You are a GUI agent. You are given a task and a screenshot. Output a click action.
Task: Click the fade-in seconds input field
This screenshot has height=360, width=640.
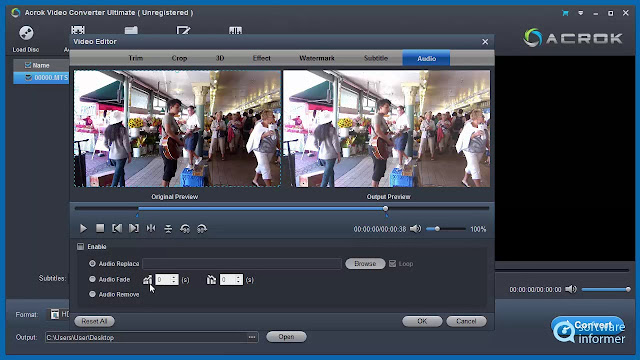(x=163, y=280)
